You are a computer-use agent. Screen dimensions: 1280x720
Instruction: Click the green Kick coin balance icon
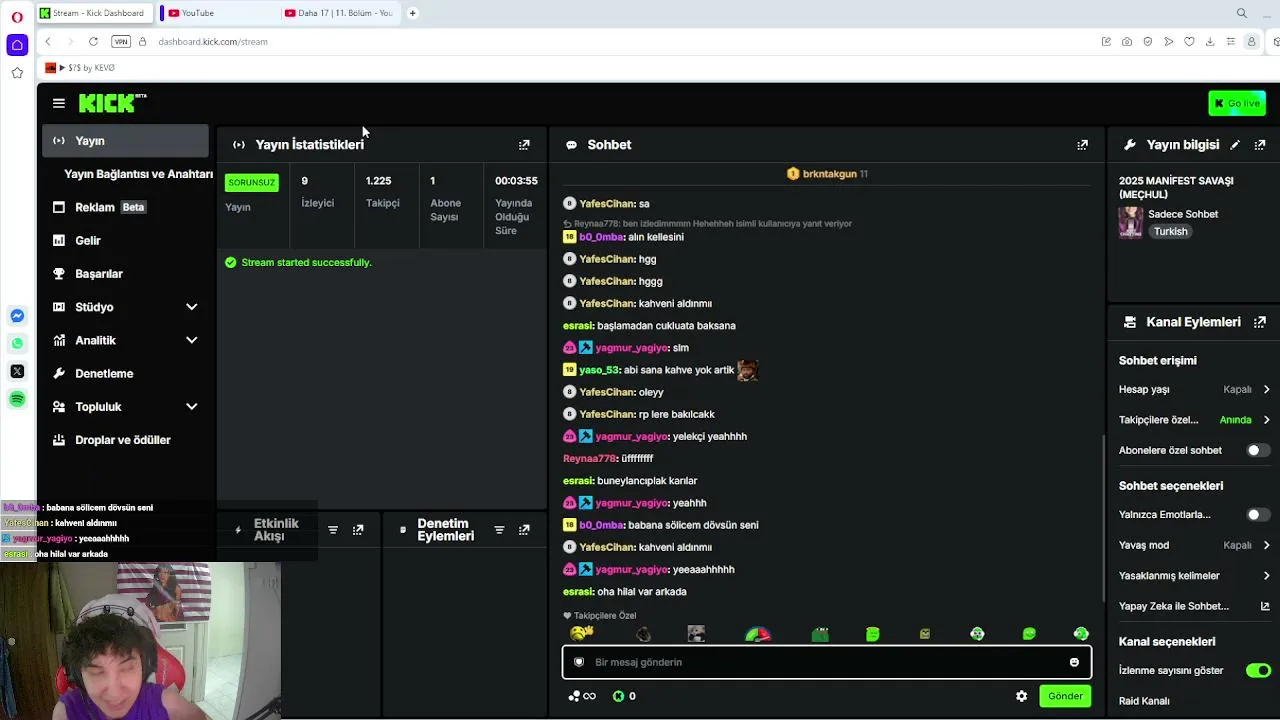point(618,696)
